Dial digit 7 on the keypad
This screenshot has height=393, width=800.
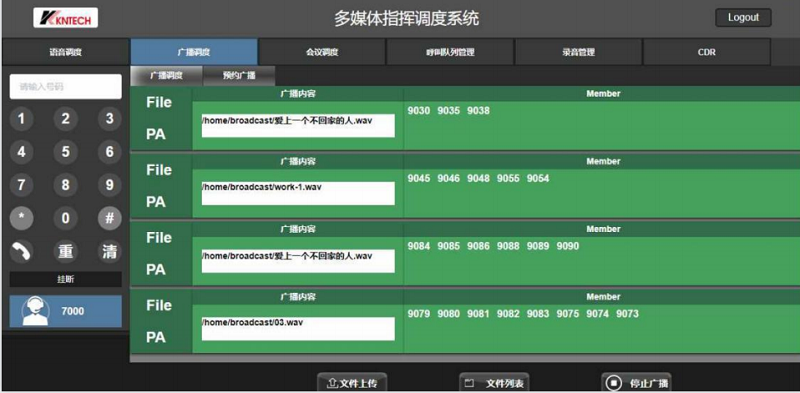tap(21, 185)
